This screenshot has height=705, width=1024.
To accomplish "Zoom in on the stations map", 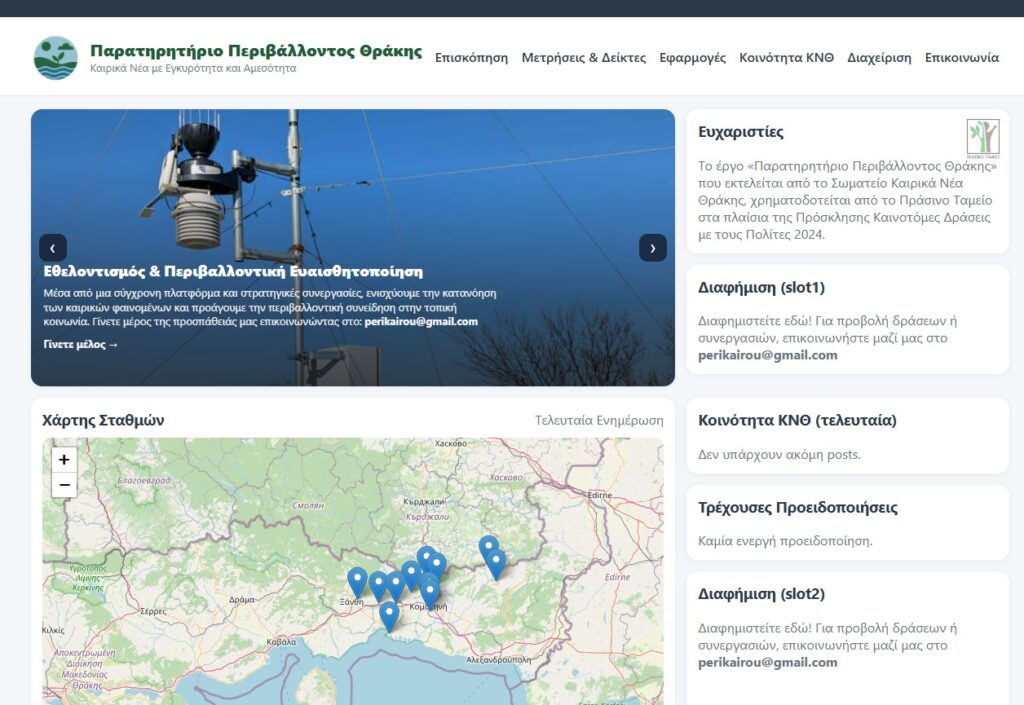I will tap(64, 460).
